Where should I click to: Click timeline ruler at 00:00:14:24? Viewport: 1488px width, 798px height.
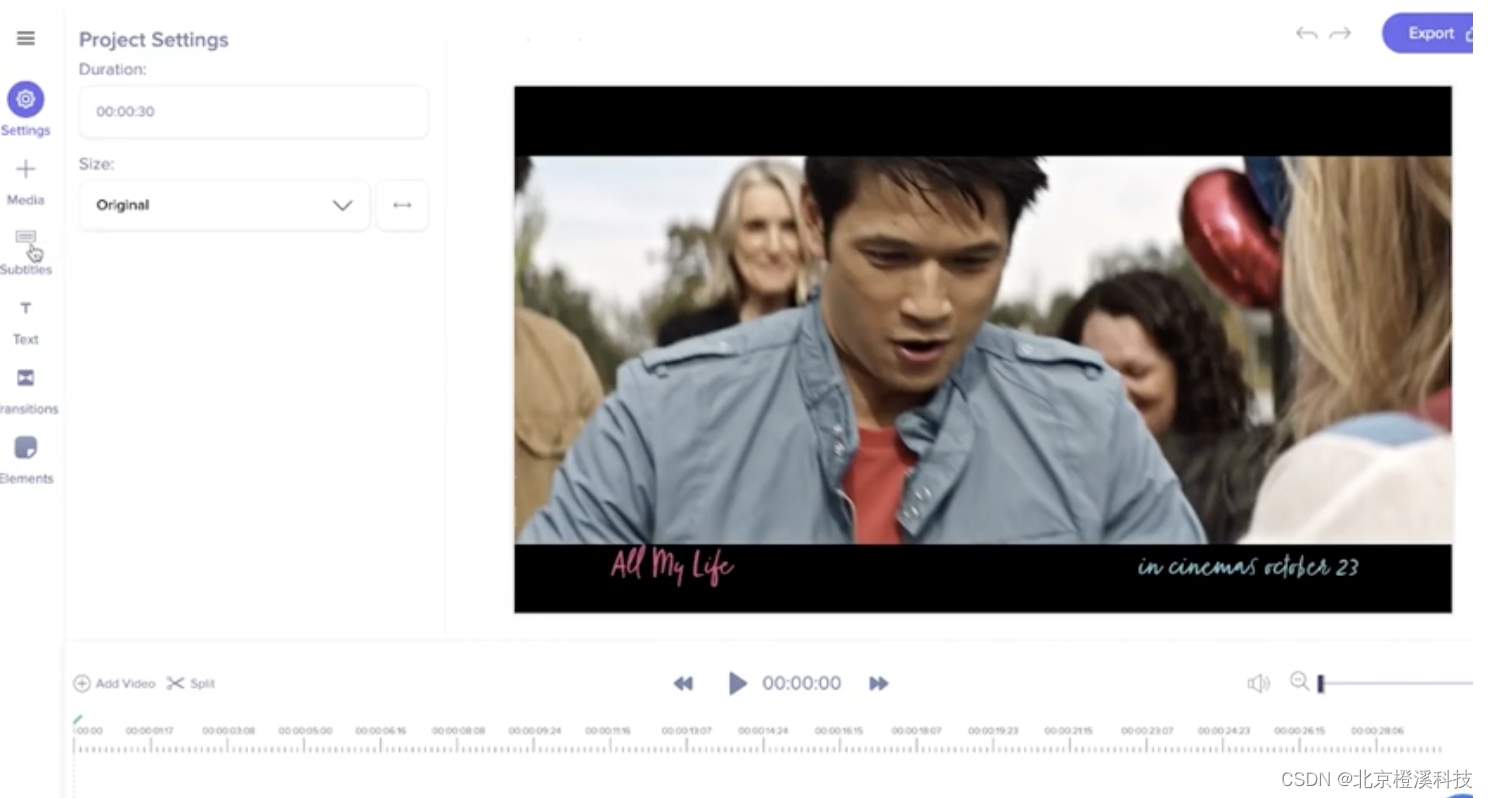point(763,731)
